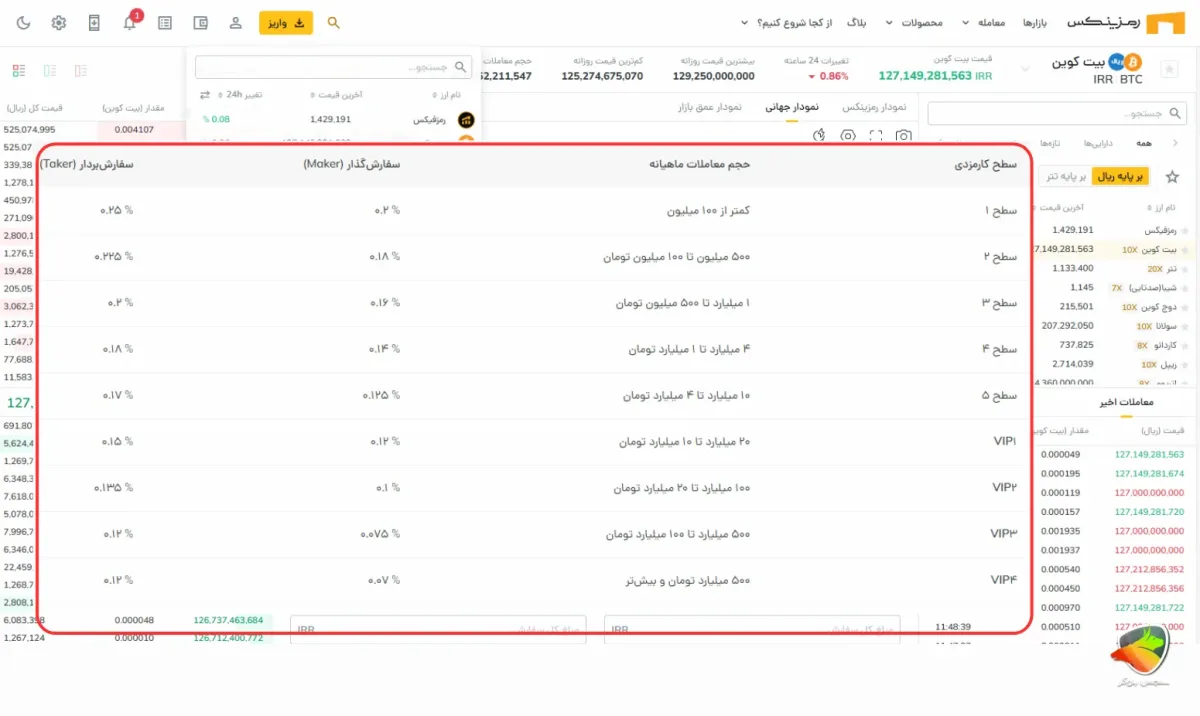This screenshot has height=716, width=1200.
Task: Click the 127,149,281,563 IRR Bitcoin price
Action: pos(936,76)
